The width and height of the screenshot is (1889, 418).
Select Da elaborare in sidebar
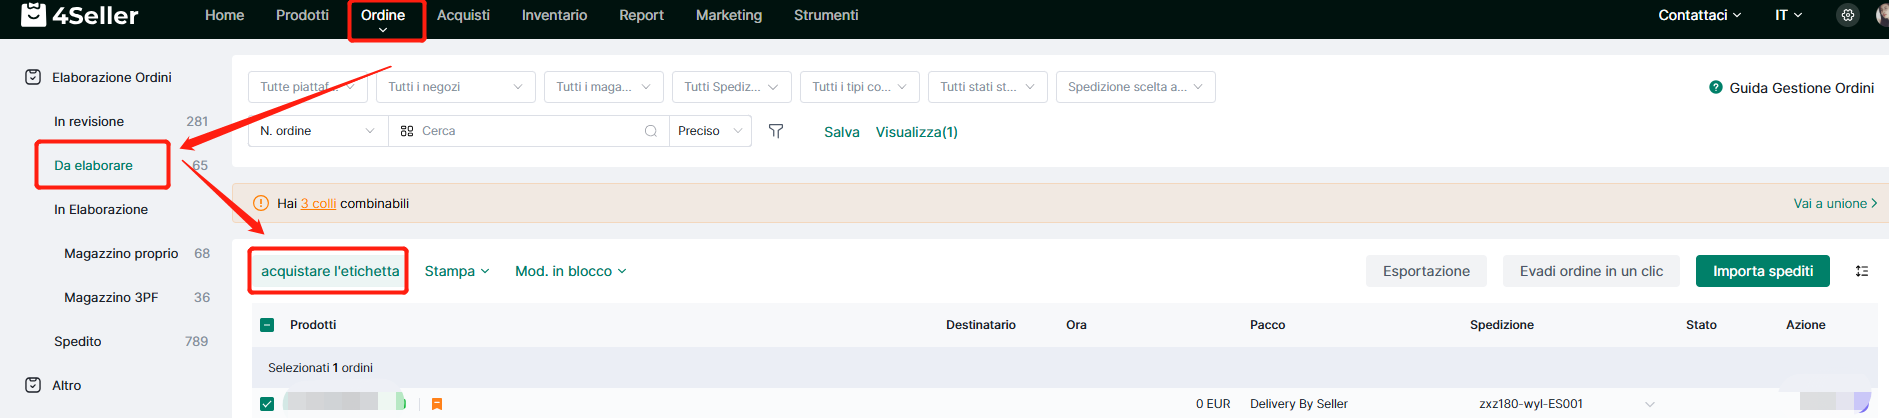tap(93, 165)
